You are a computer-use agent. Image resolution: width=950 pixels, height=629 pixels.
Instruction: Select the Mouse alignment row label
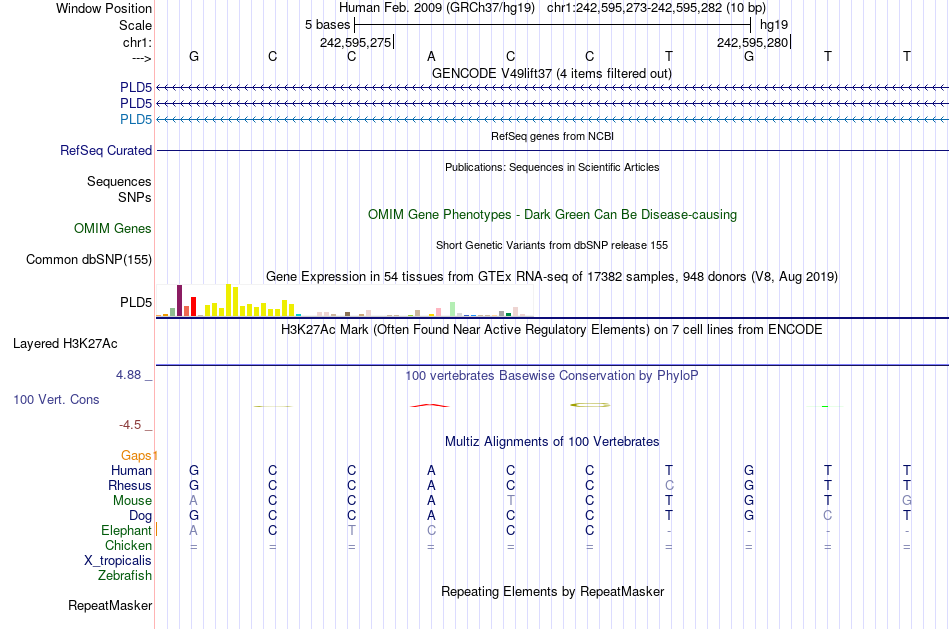132,501
